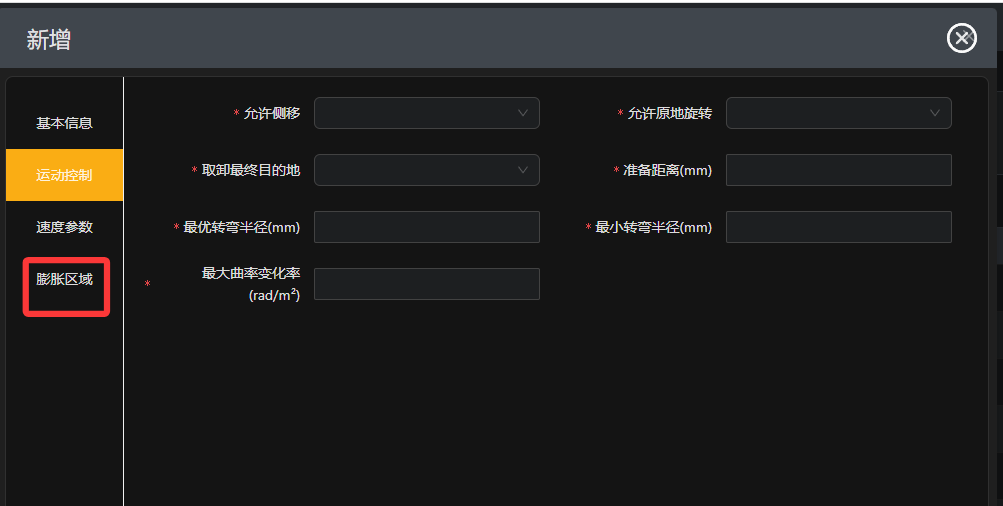The width and height of the screenshot is (1003, 506).
Task: Click the 最小转弯半径(mm) label text
Action: click(x=653, y=227)
